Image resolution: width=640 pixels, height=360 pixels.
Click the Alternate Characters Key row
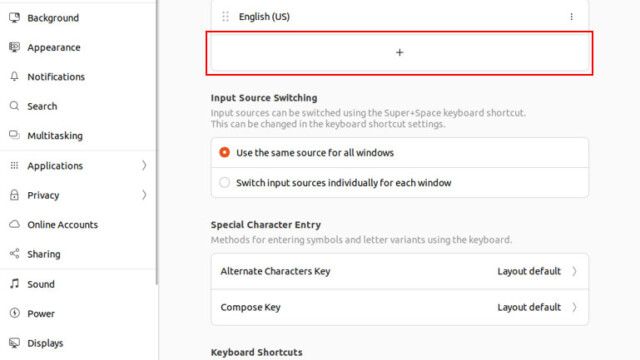pos(400,271)
